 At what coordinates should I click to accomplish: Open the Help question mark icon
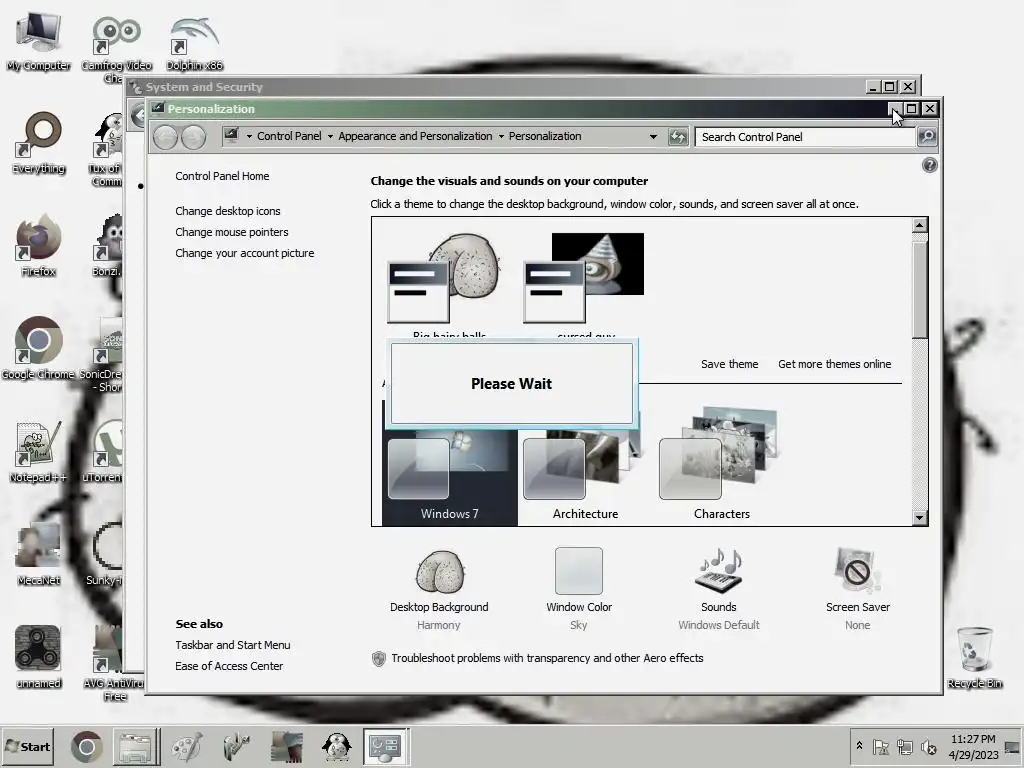coord(929,165)
